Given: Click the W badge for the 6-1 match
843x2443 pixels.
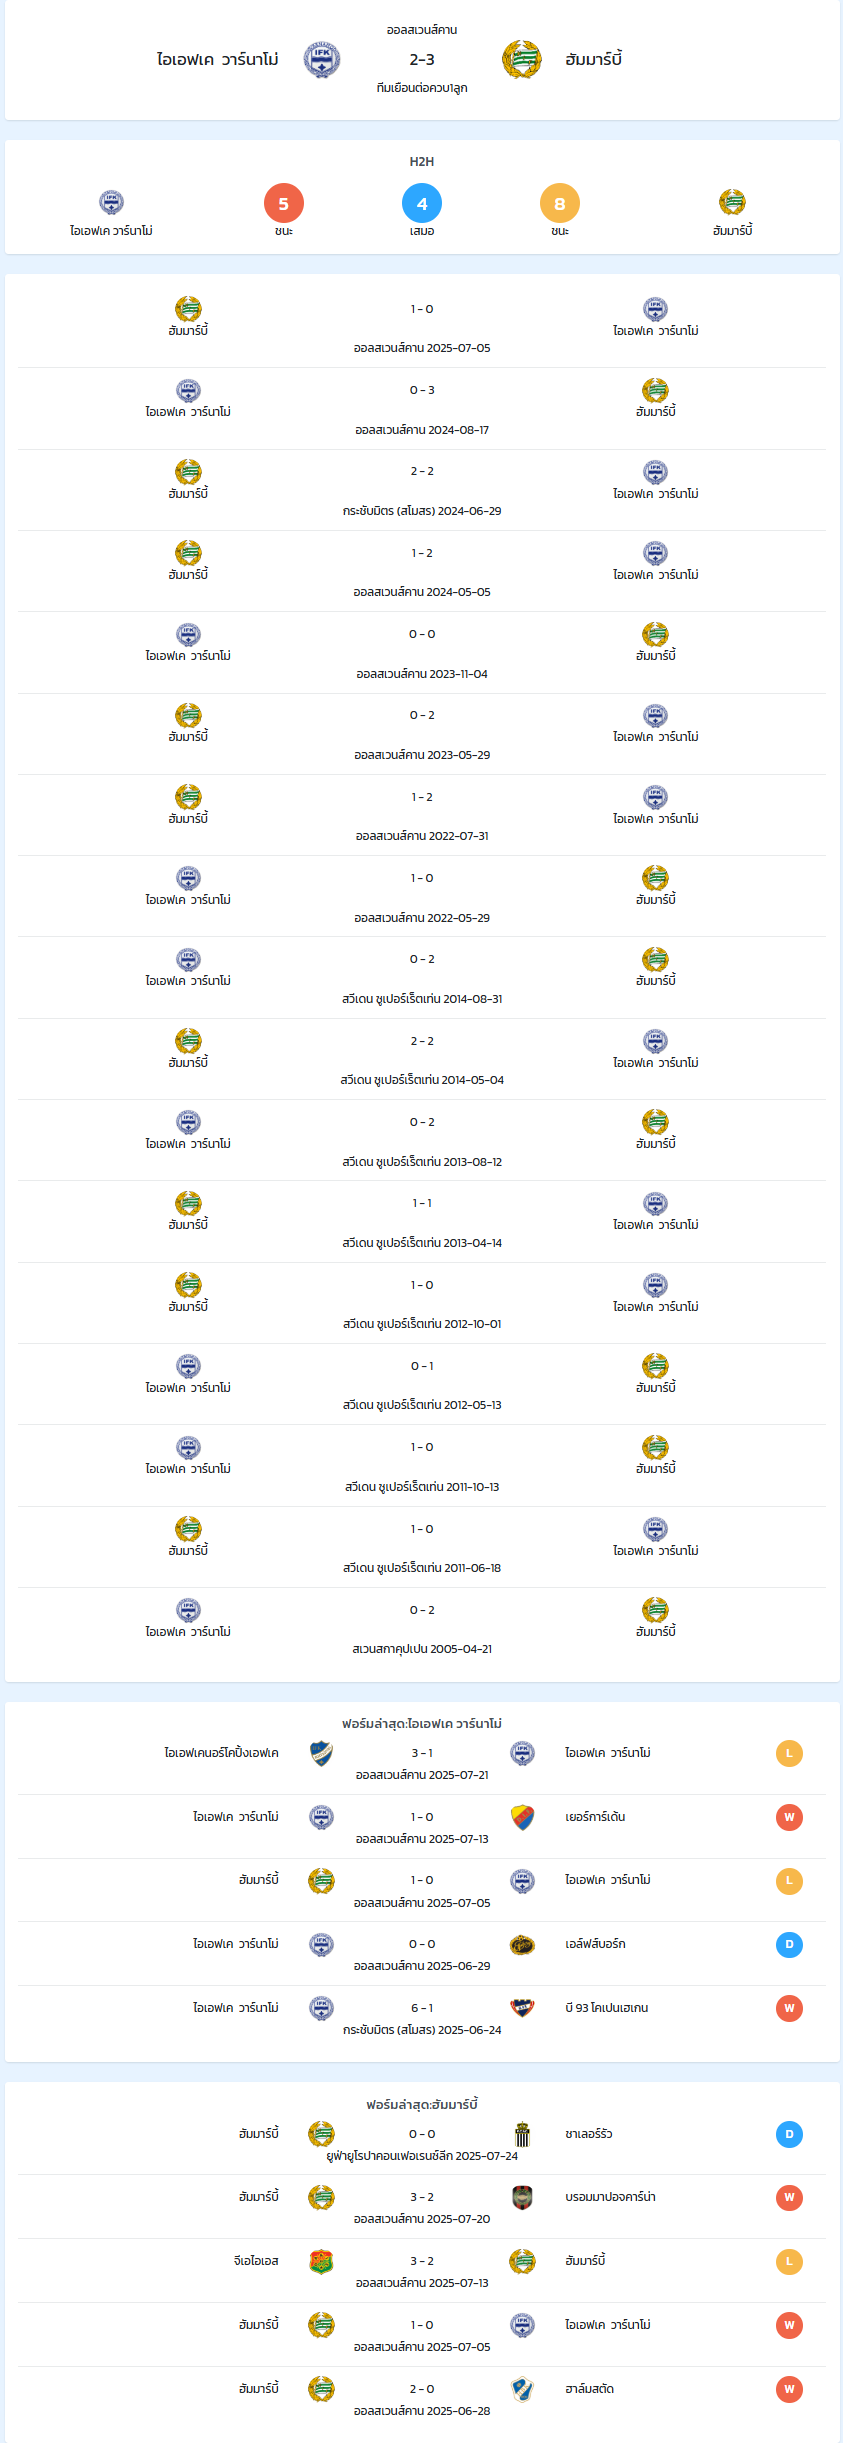Looking at the screenshot, I should pos(789,2008).
